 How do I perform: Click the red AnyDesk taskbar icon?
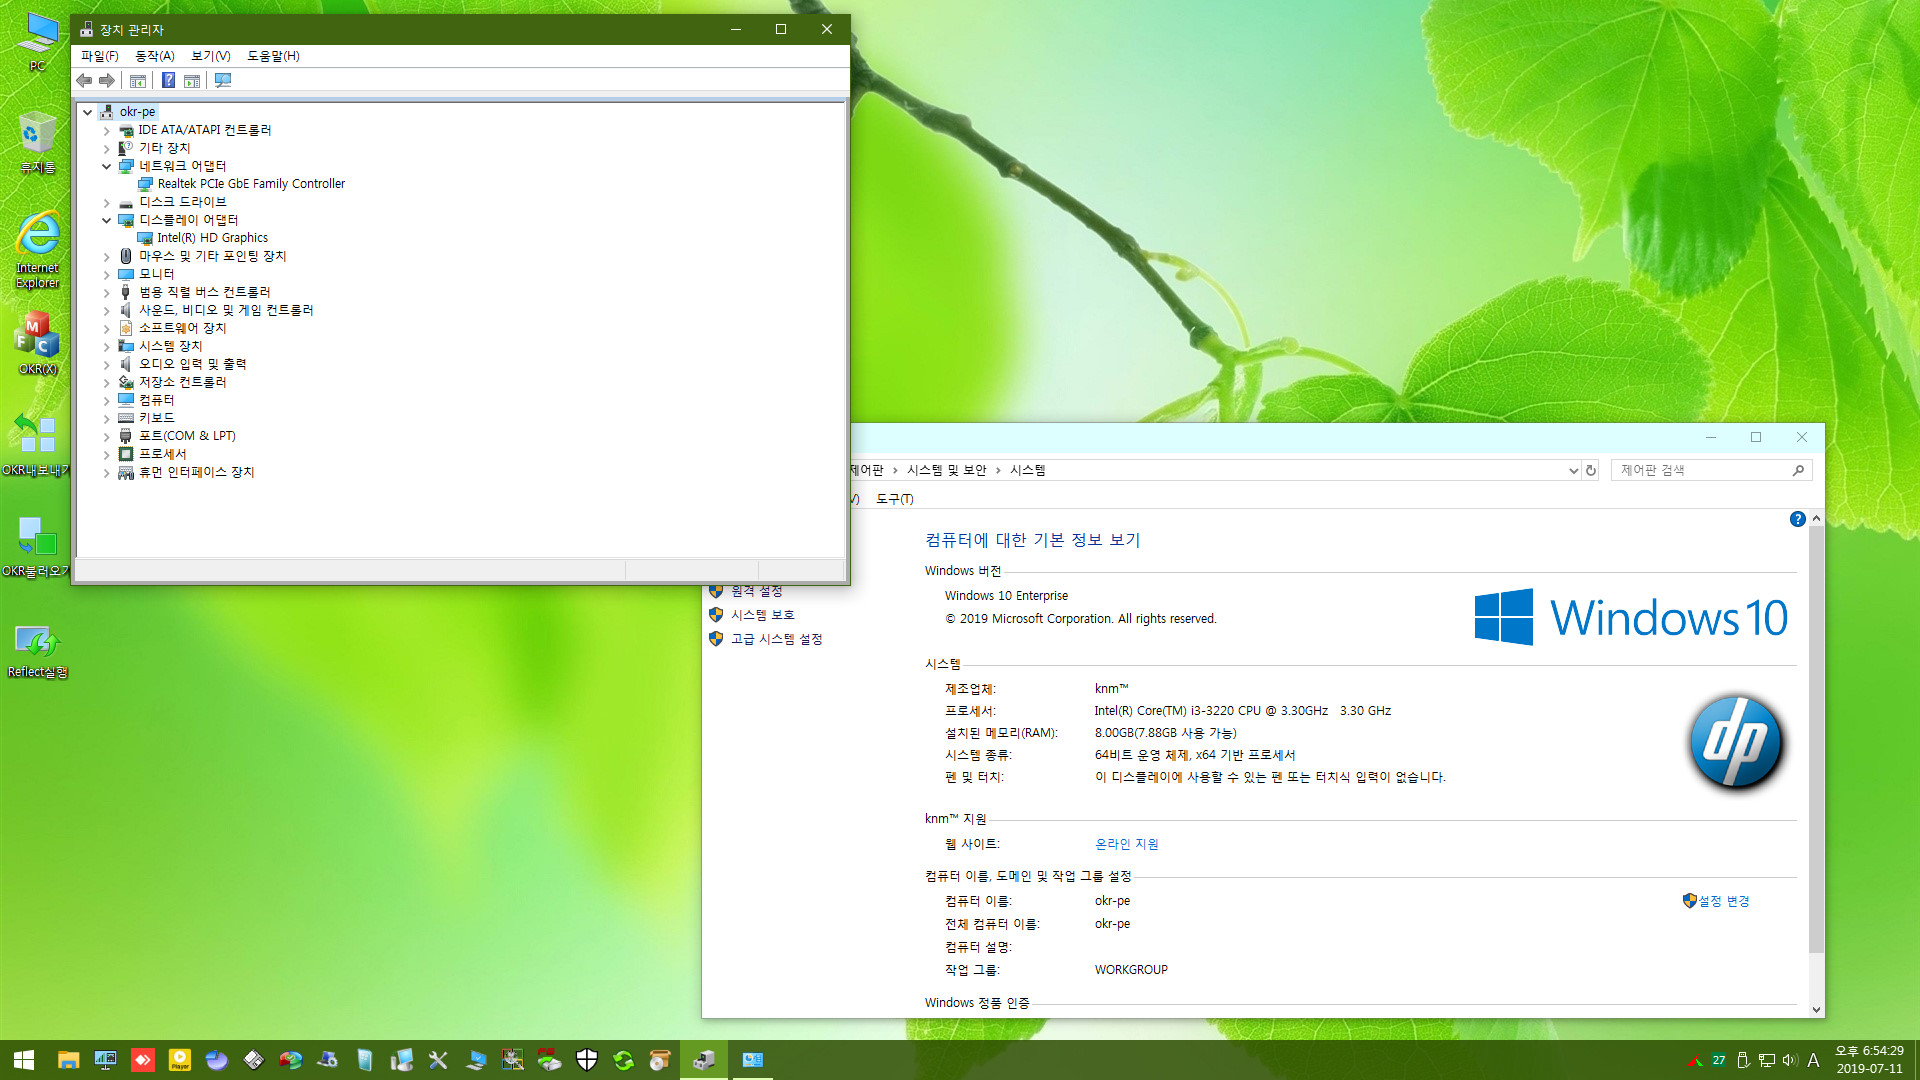pyautogui.click(x=143, y=1060)
